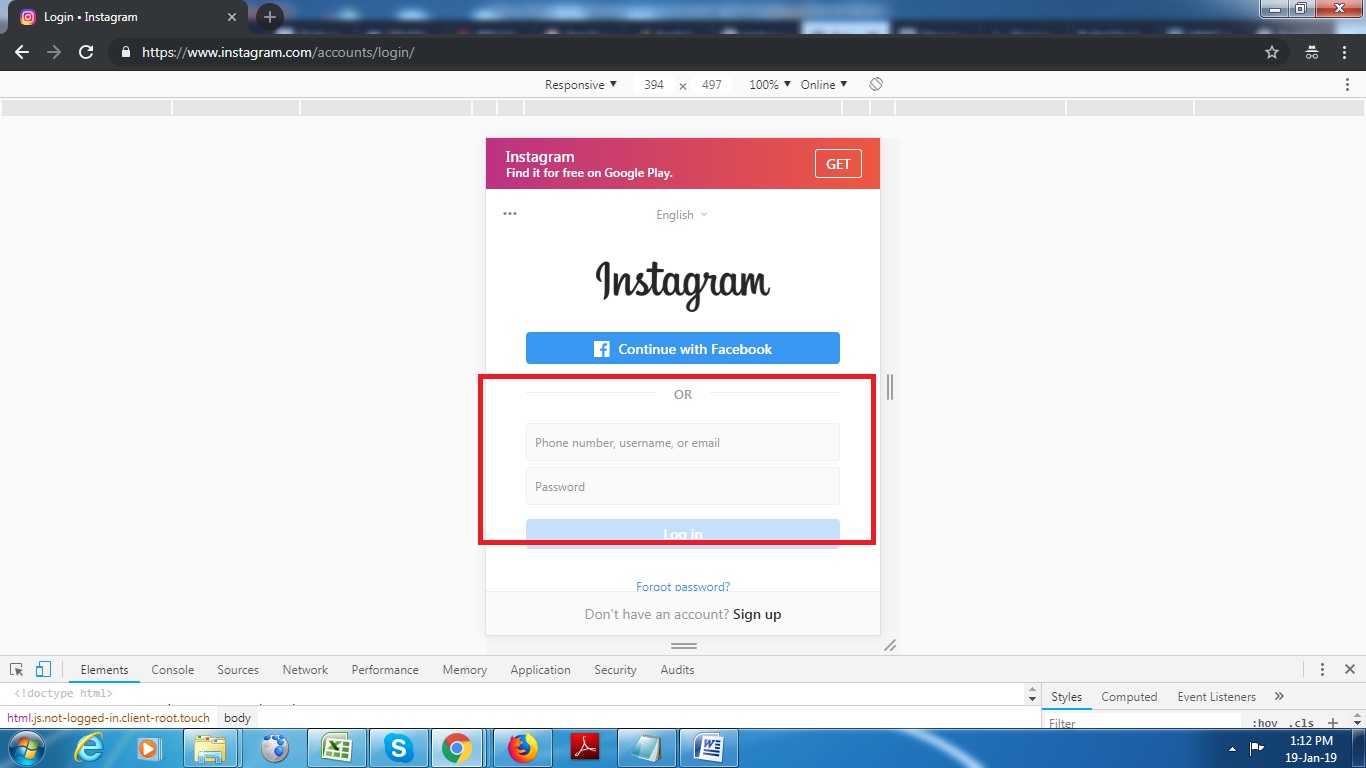Open the incognito profile icon
This screenshot has height=768, width=1366.
1312,52
